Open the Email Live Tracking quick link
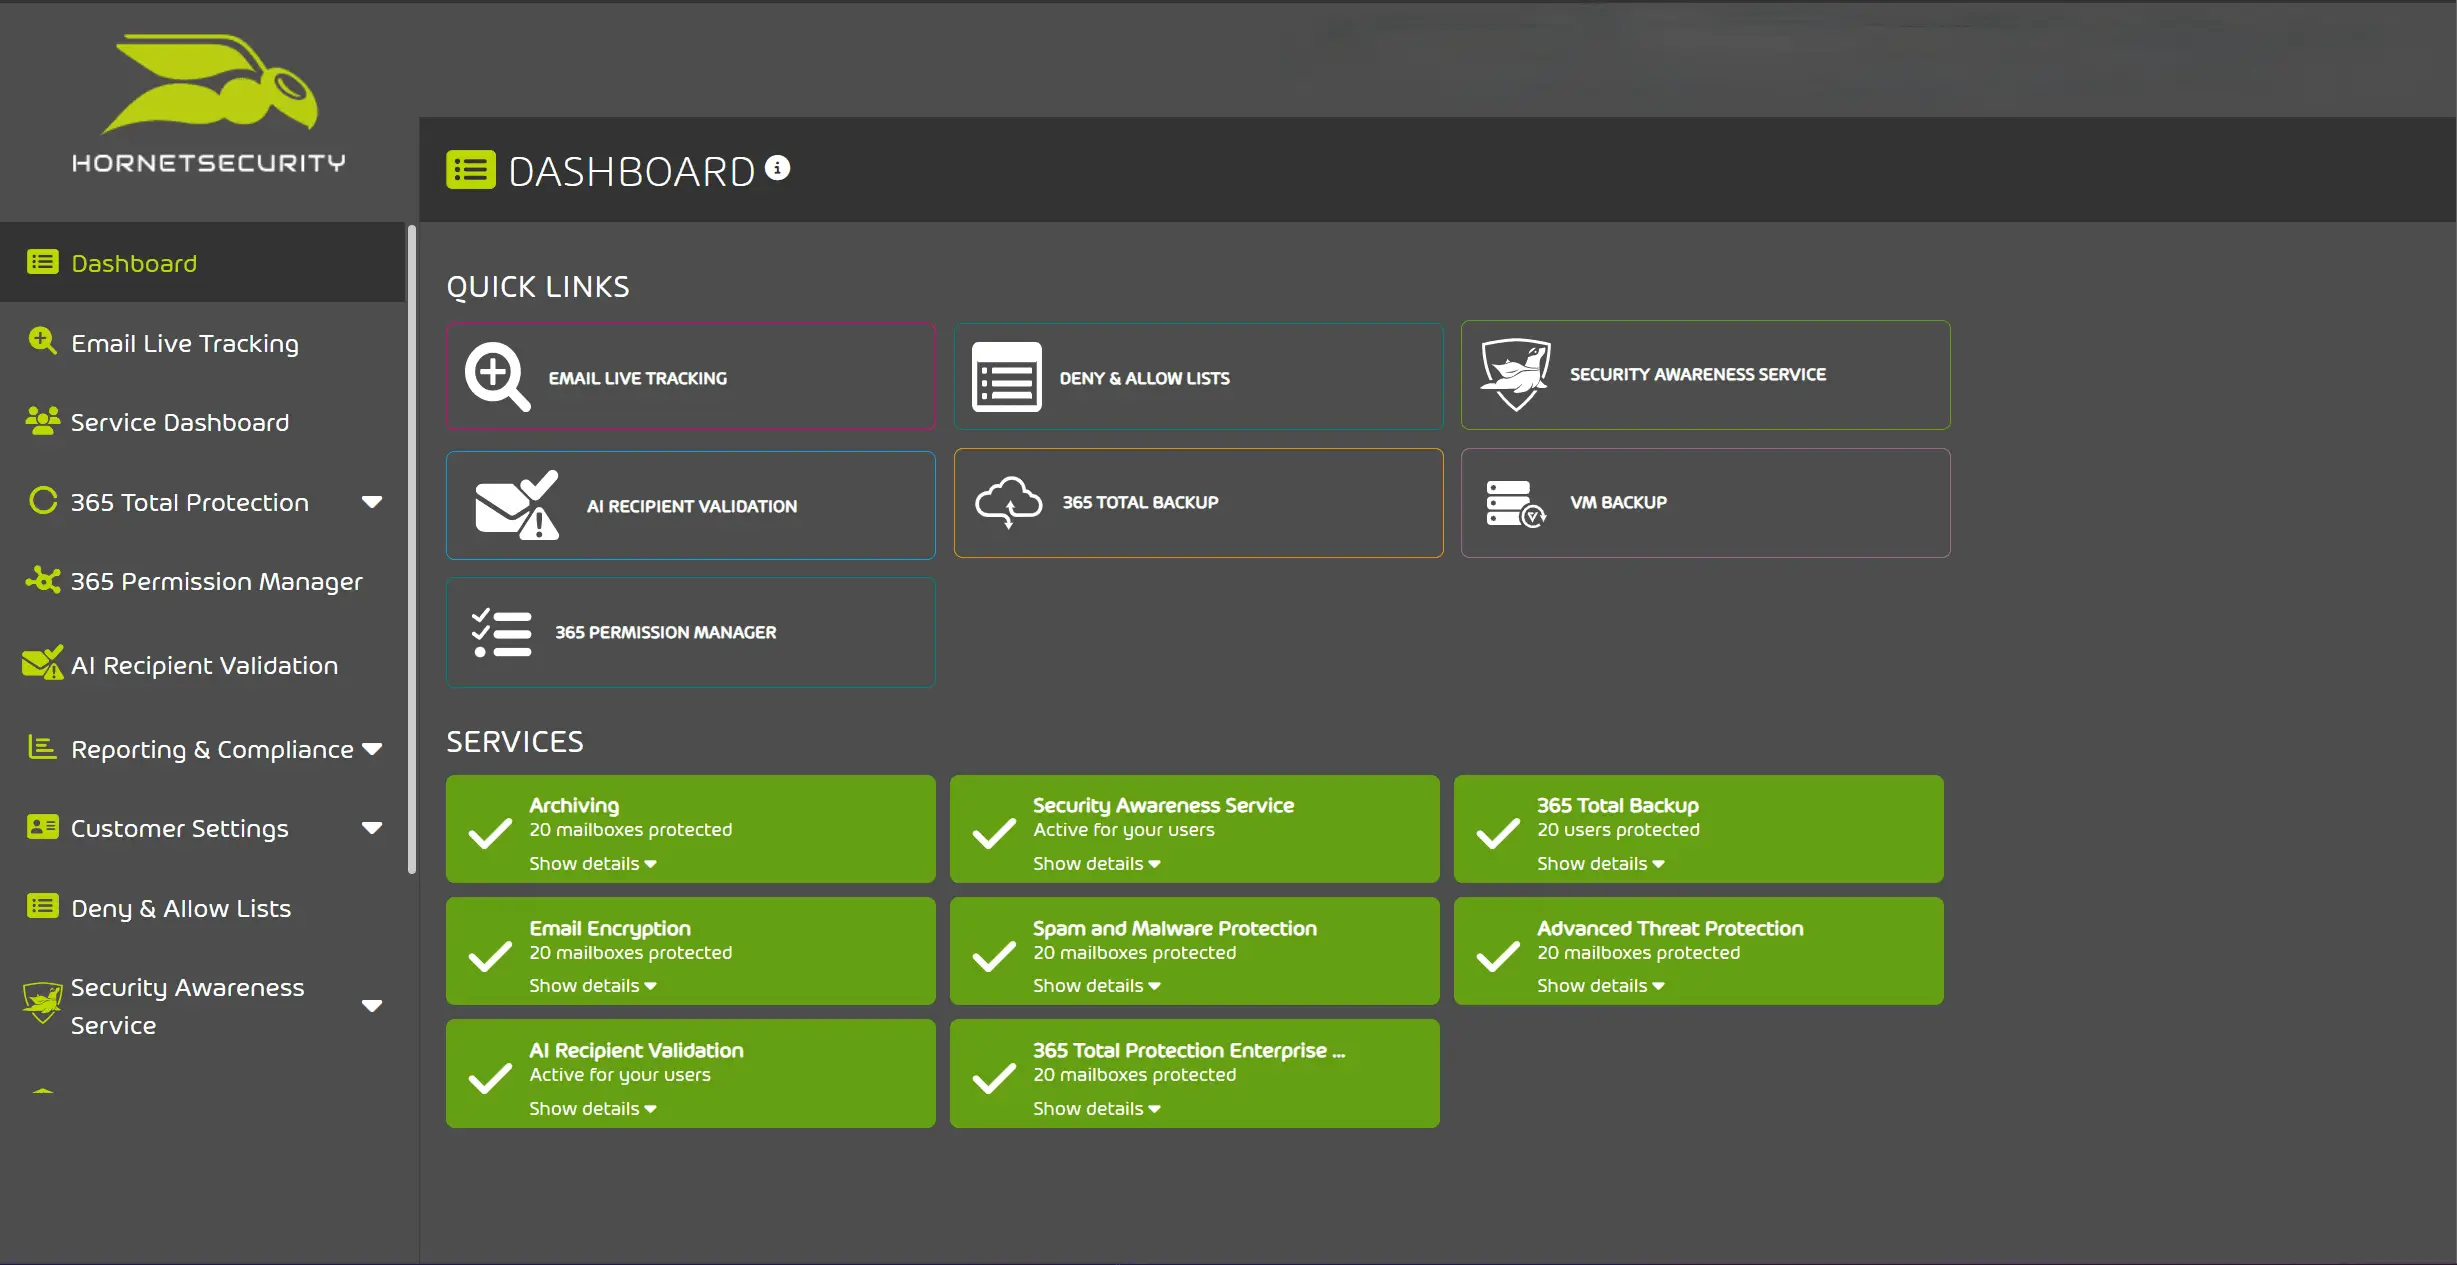This screenshot has width=2457, height=1265. click(x=691, y=376)
